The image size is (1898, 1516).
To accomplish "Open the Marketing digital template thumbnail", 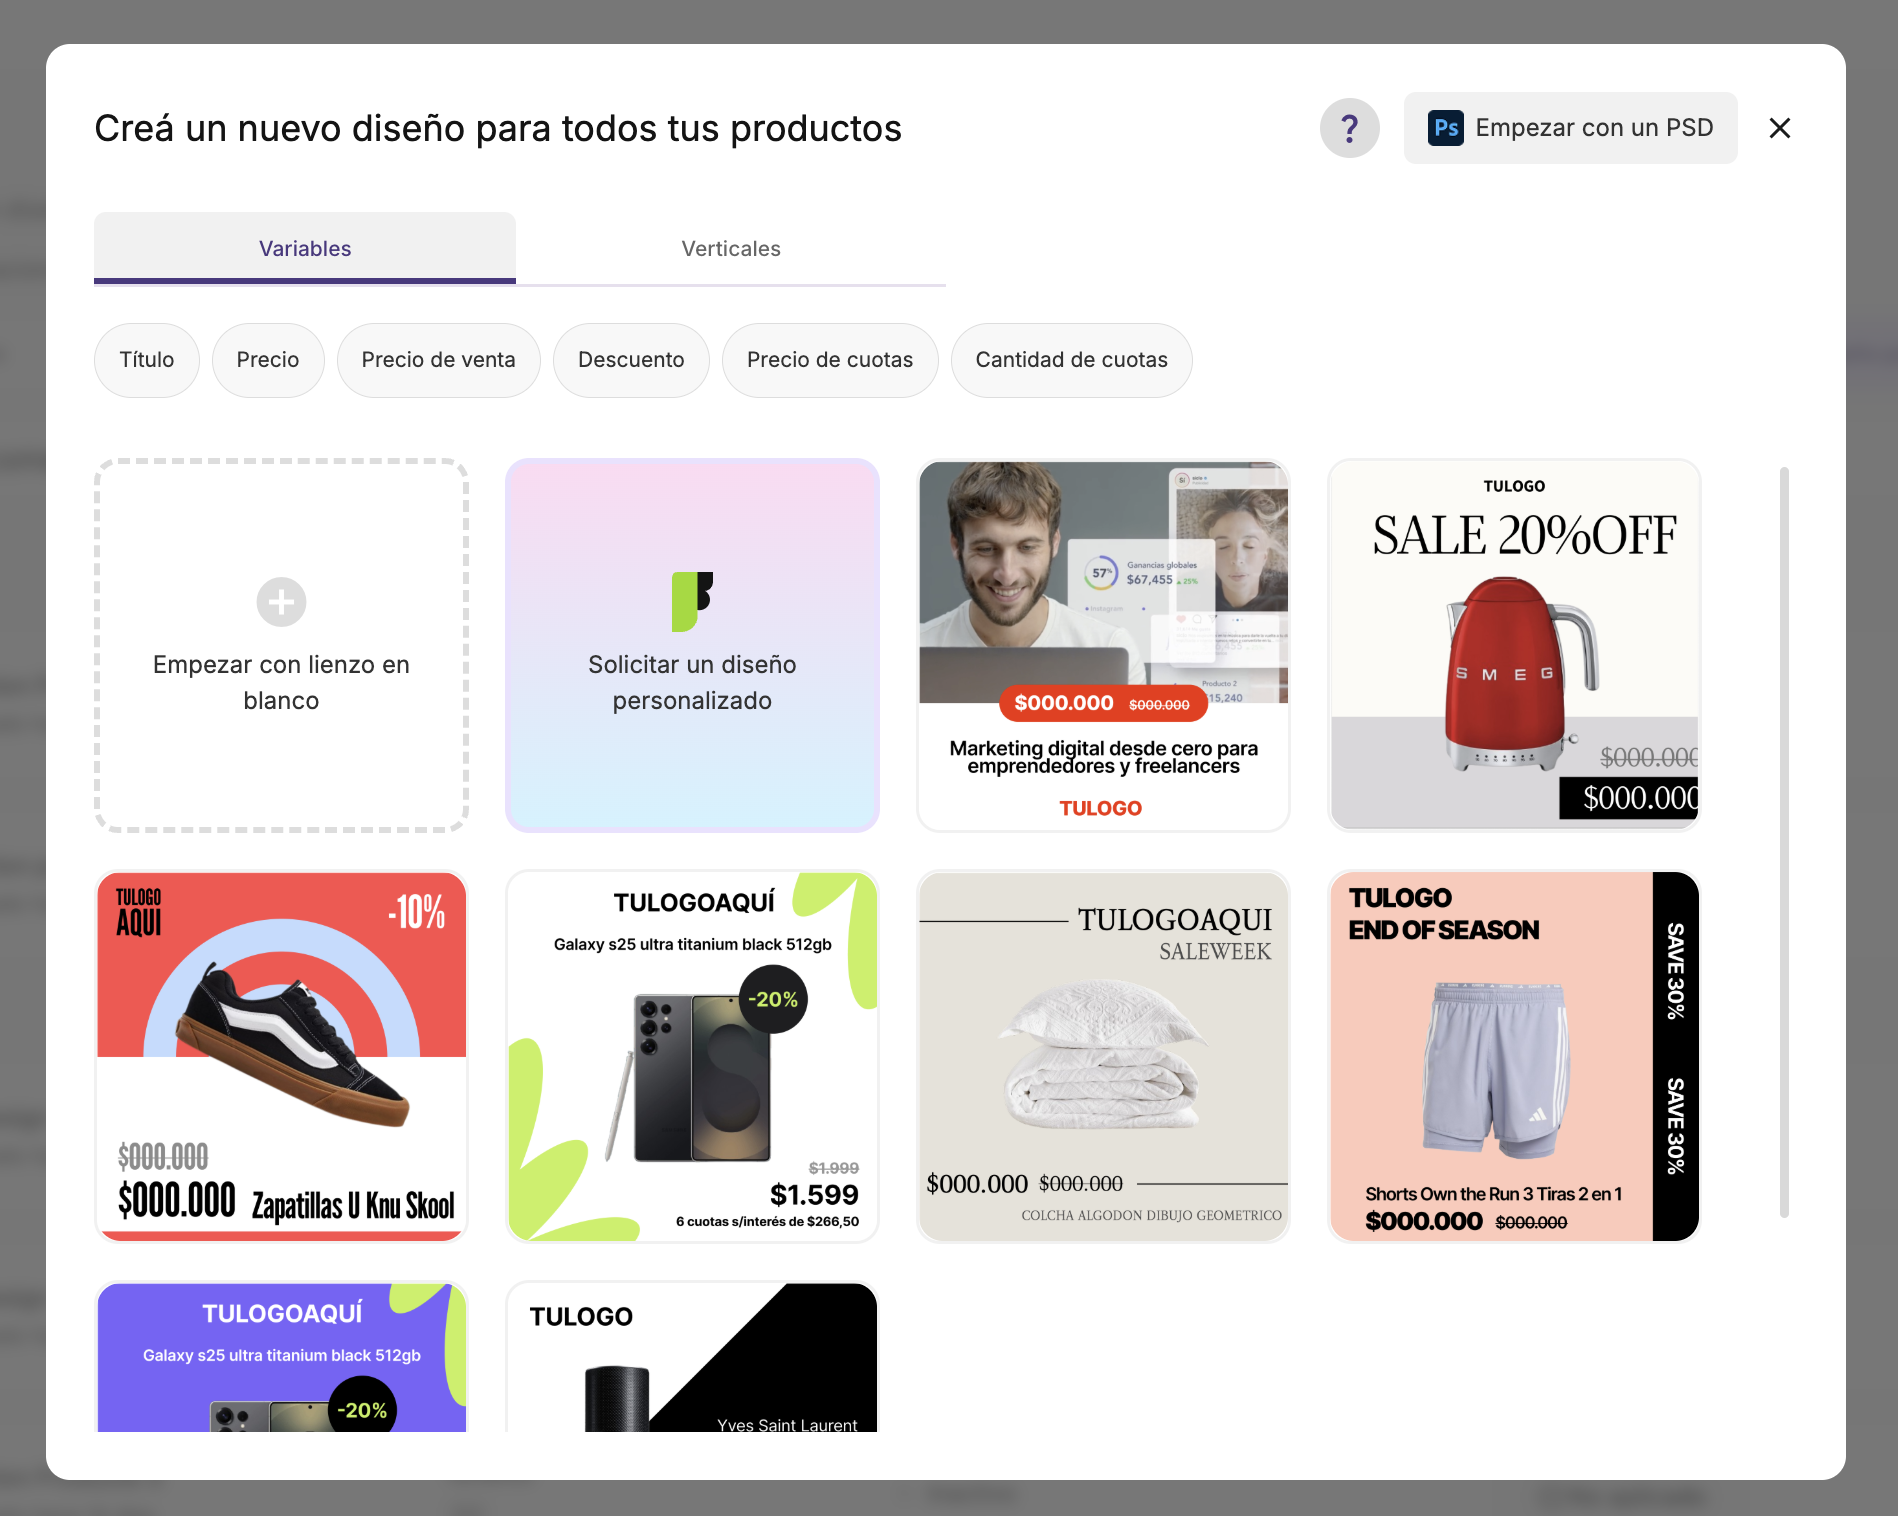I will coord(1103,645).
